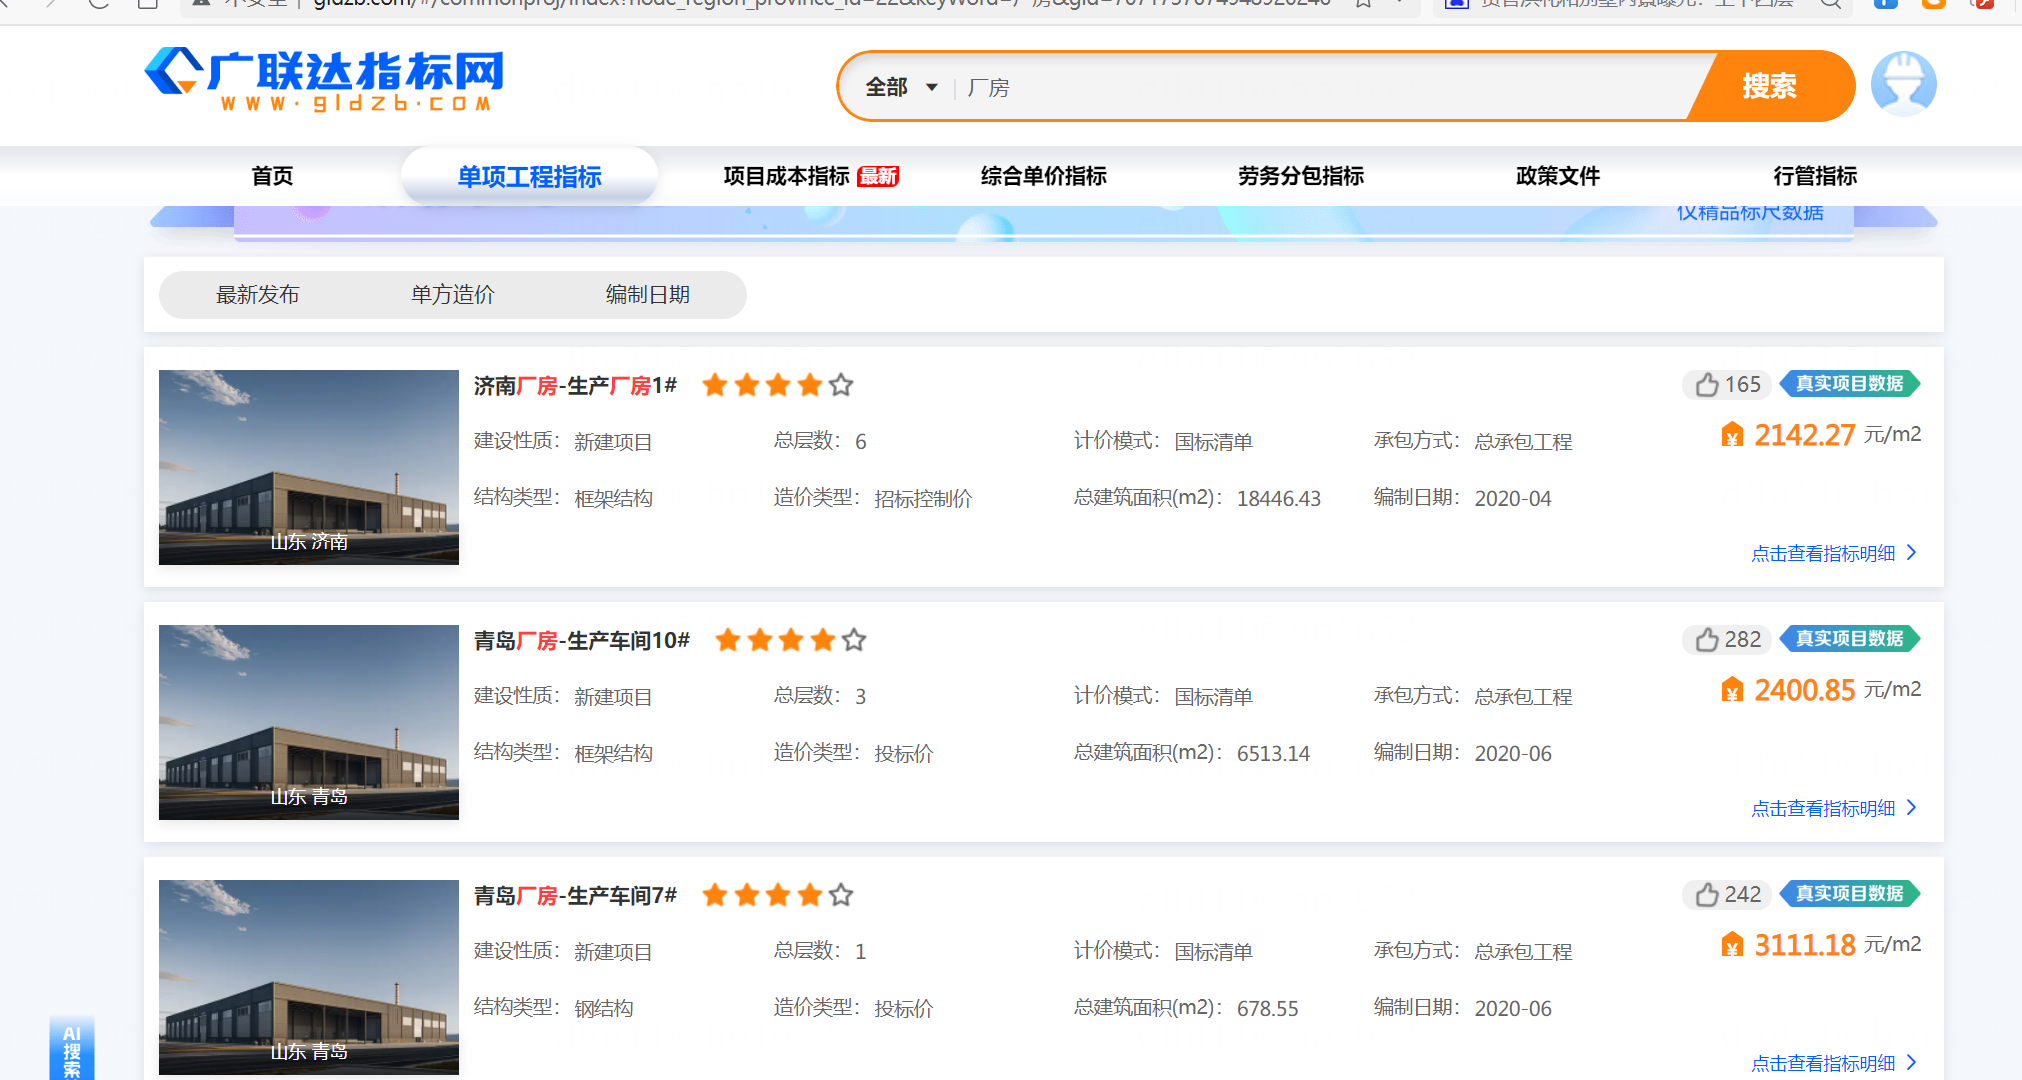Open the AI搜索 floating icon
2022x1080 pixels.
coord(70,1049)
